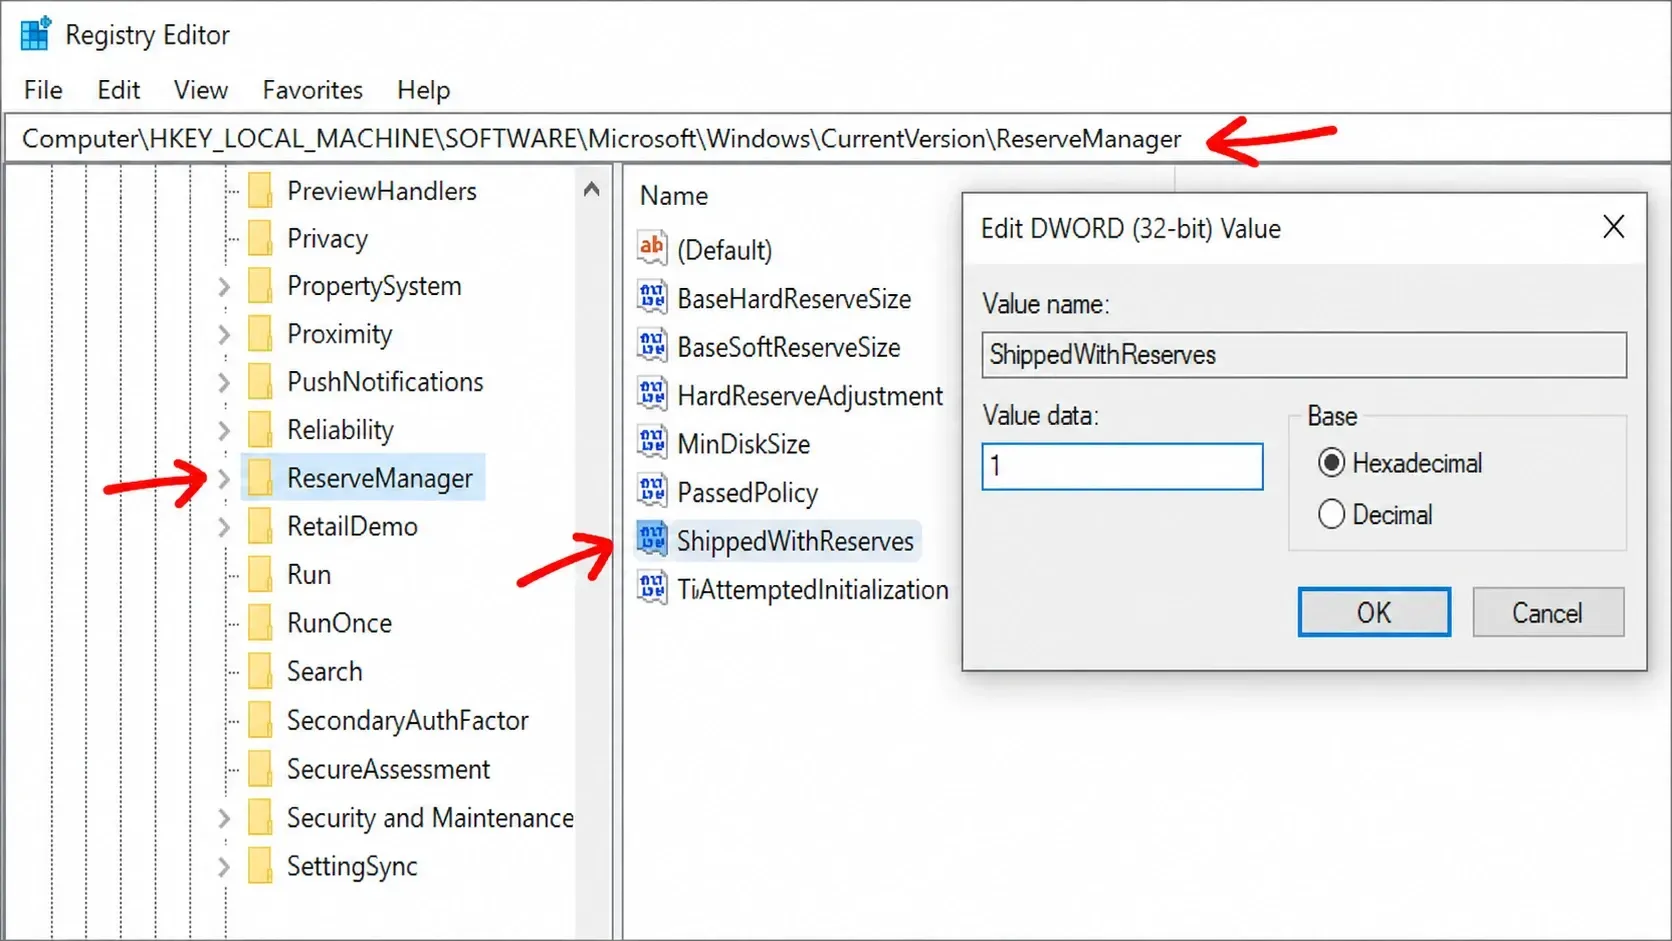1672x941 pixels.
Task: Click the MinDiskSize DWORD icon
Action: [652, 442]
